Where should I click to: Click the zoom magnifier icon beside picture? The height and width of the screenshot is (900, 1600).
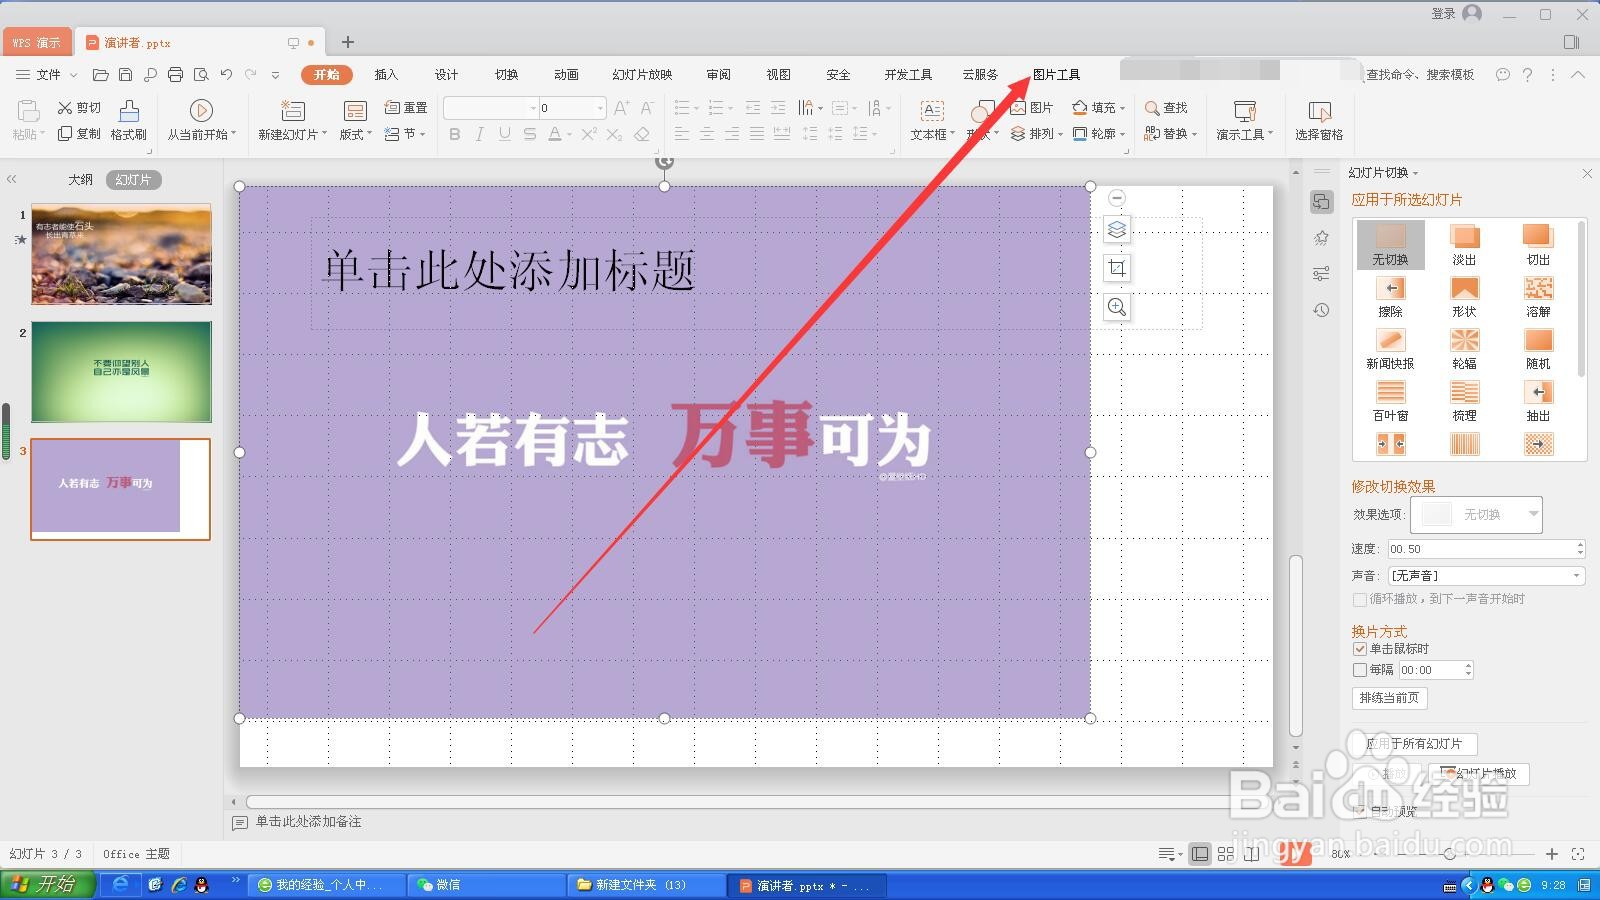click(x=1117, y=307)
